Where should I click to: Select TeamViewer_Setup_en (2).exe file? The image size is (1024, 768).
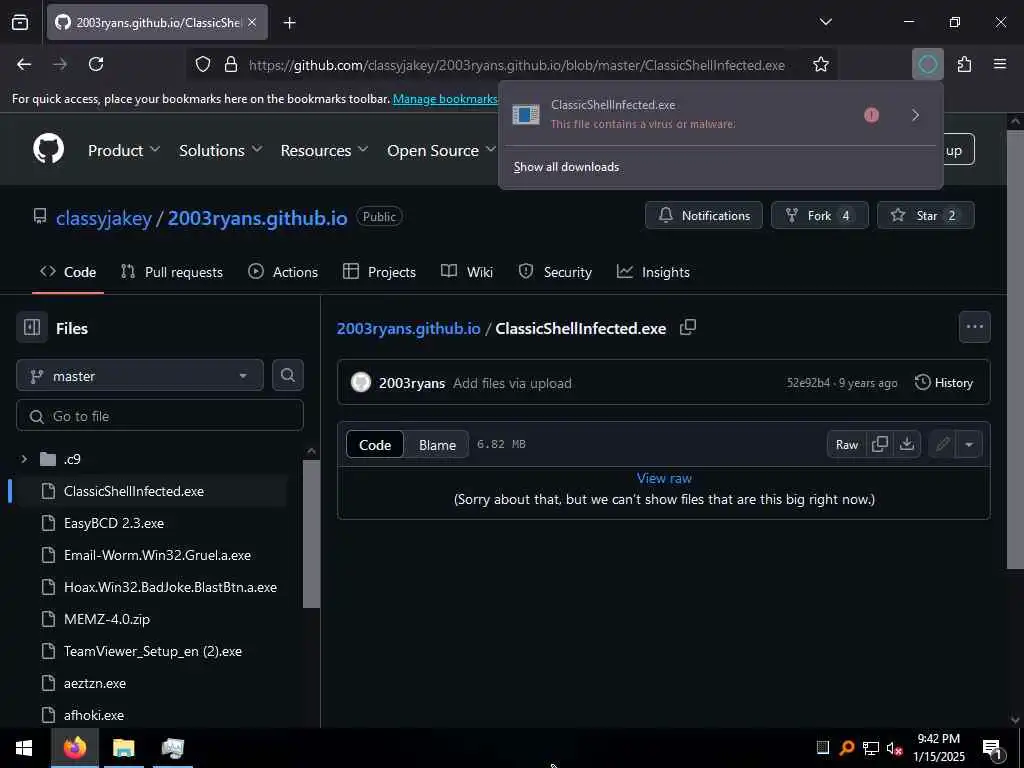[x=152, y=651]
